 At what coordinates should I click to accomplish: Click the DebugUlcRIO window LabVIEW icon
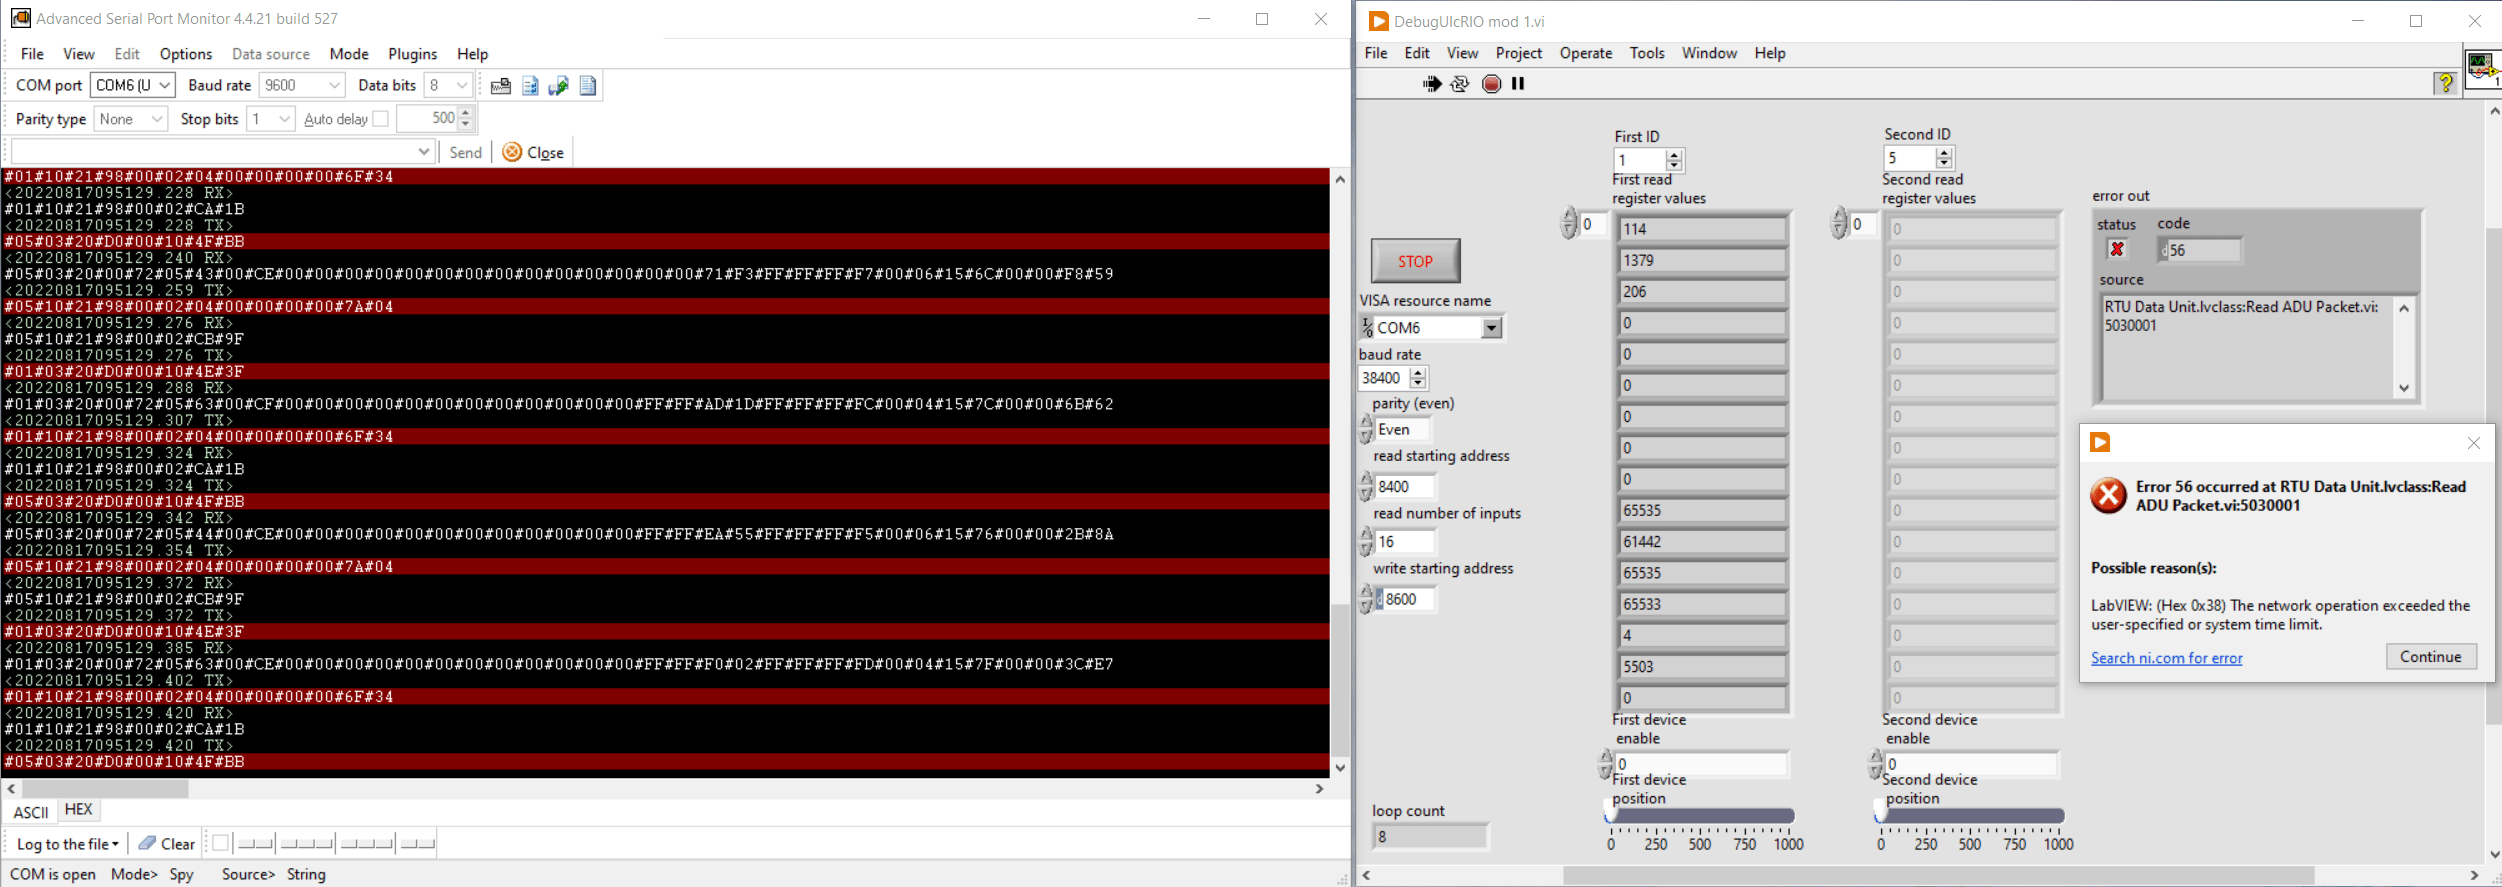click(x=1379, y=21)
